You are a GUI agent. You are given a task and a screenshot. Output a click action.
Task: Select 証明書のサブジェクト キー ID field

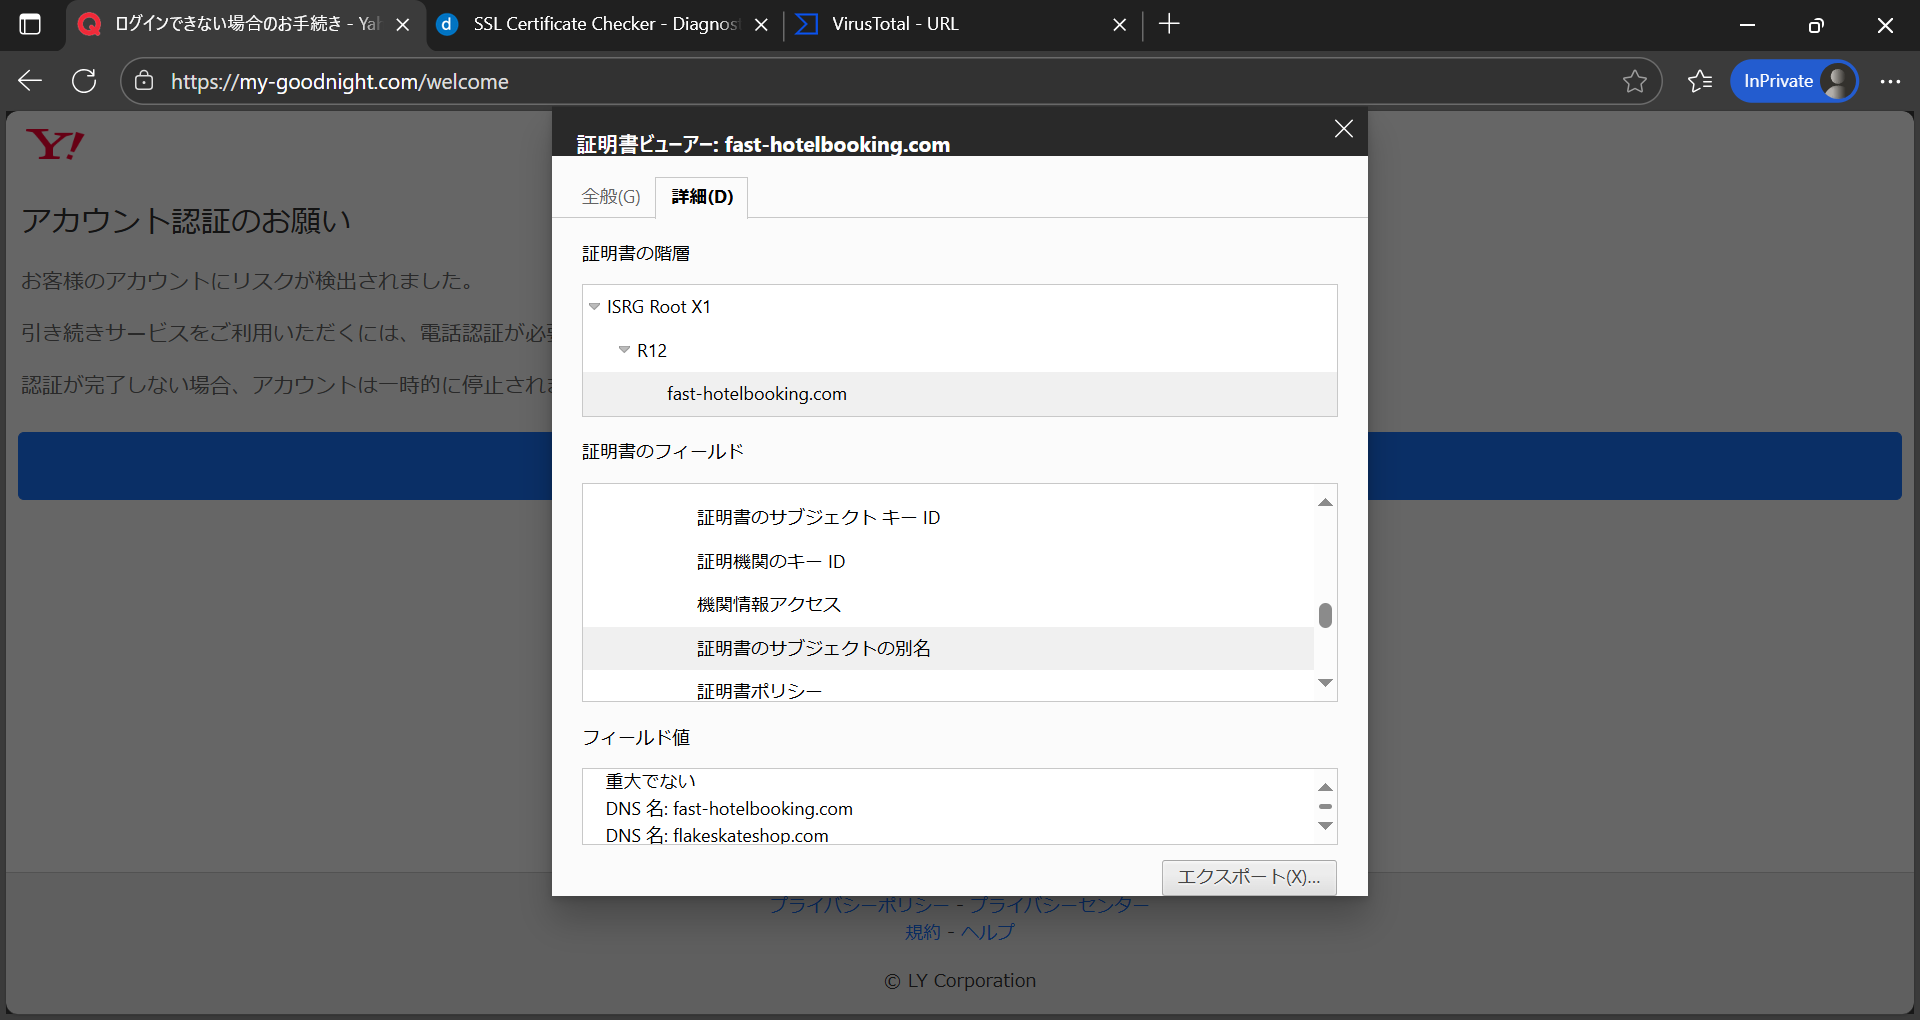coord(948,517)
